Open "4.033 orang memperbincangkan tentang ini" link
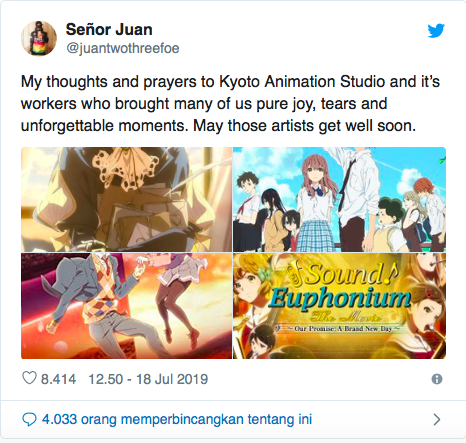Screen dimensions: 466x443 pyautogui.click(x=177, y=419)
